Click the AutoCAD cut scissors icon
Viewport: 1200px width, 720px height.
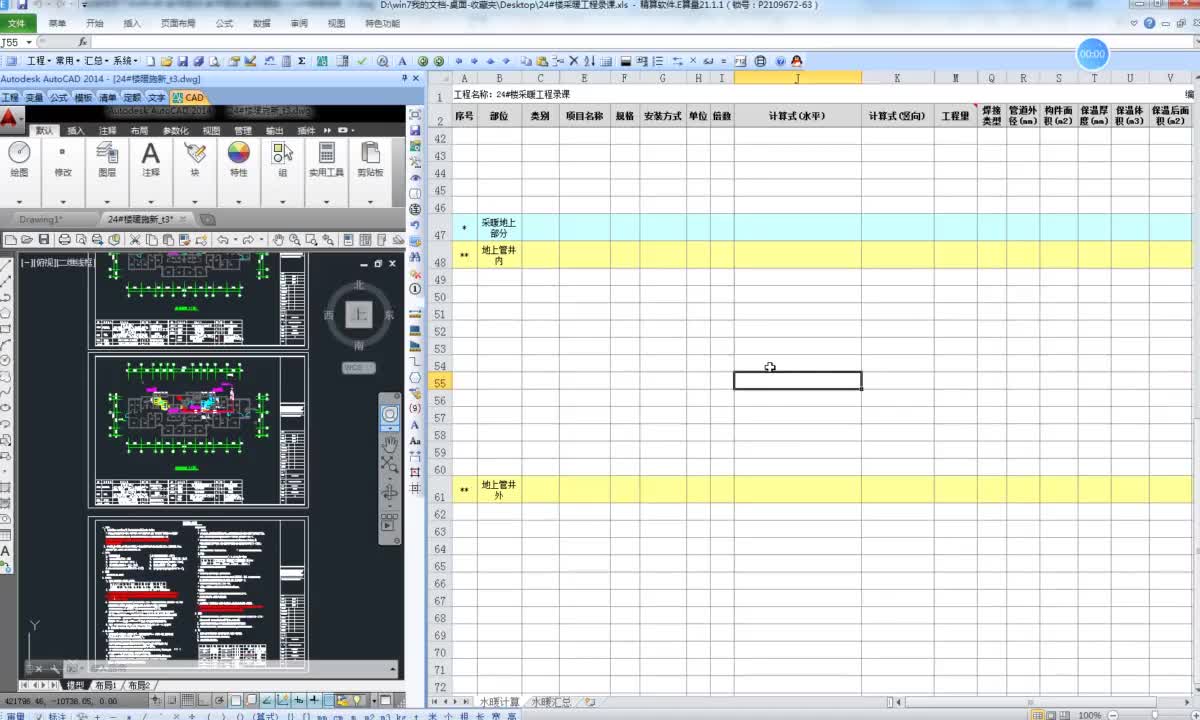click(x=135, y=239)
